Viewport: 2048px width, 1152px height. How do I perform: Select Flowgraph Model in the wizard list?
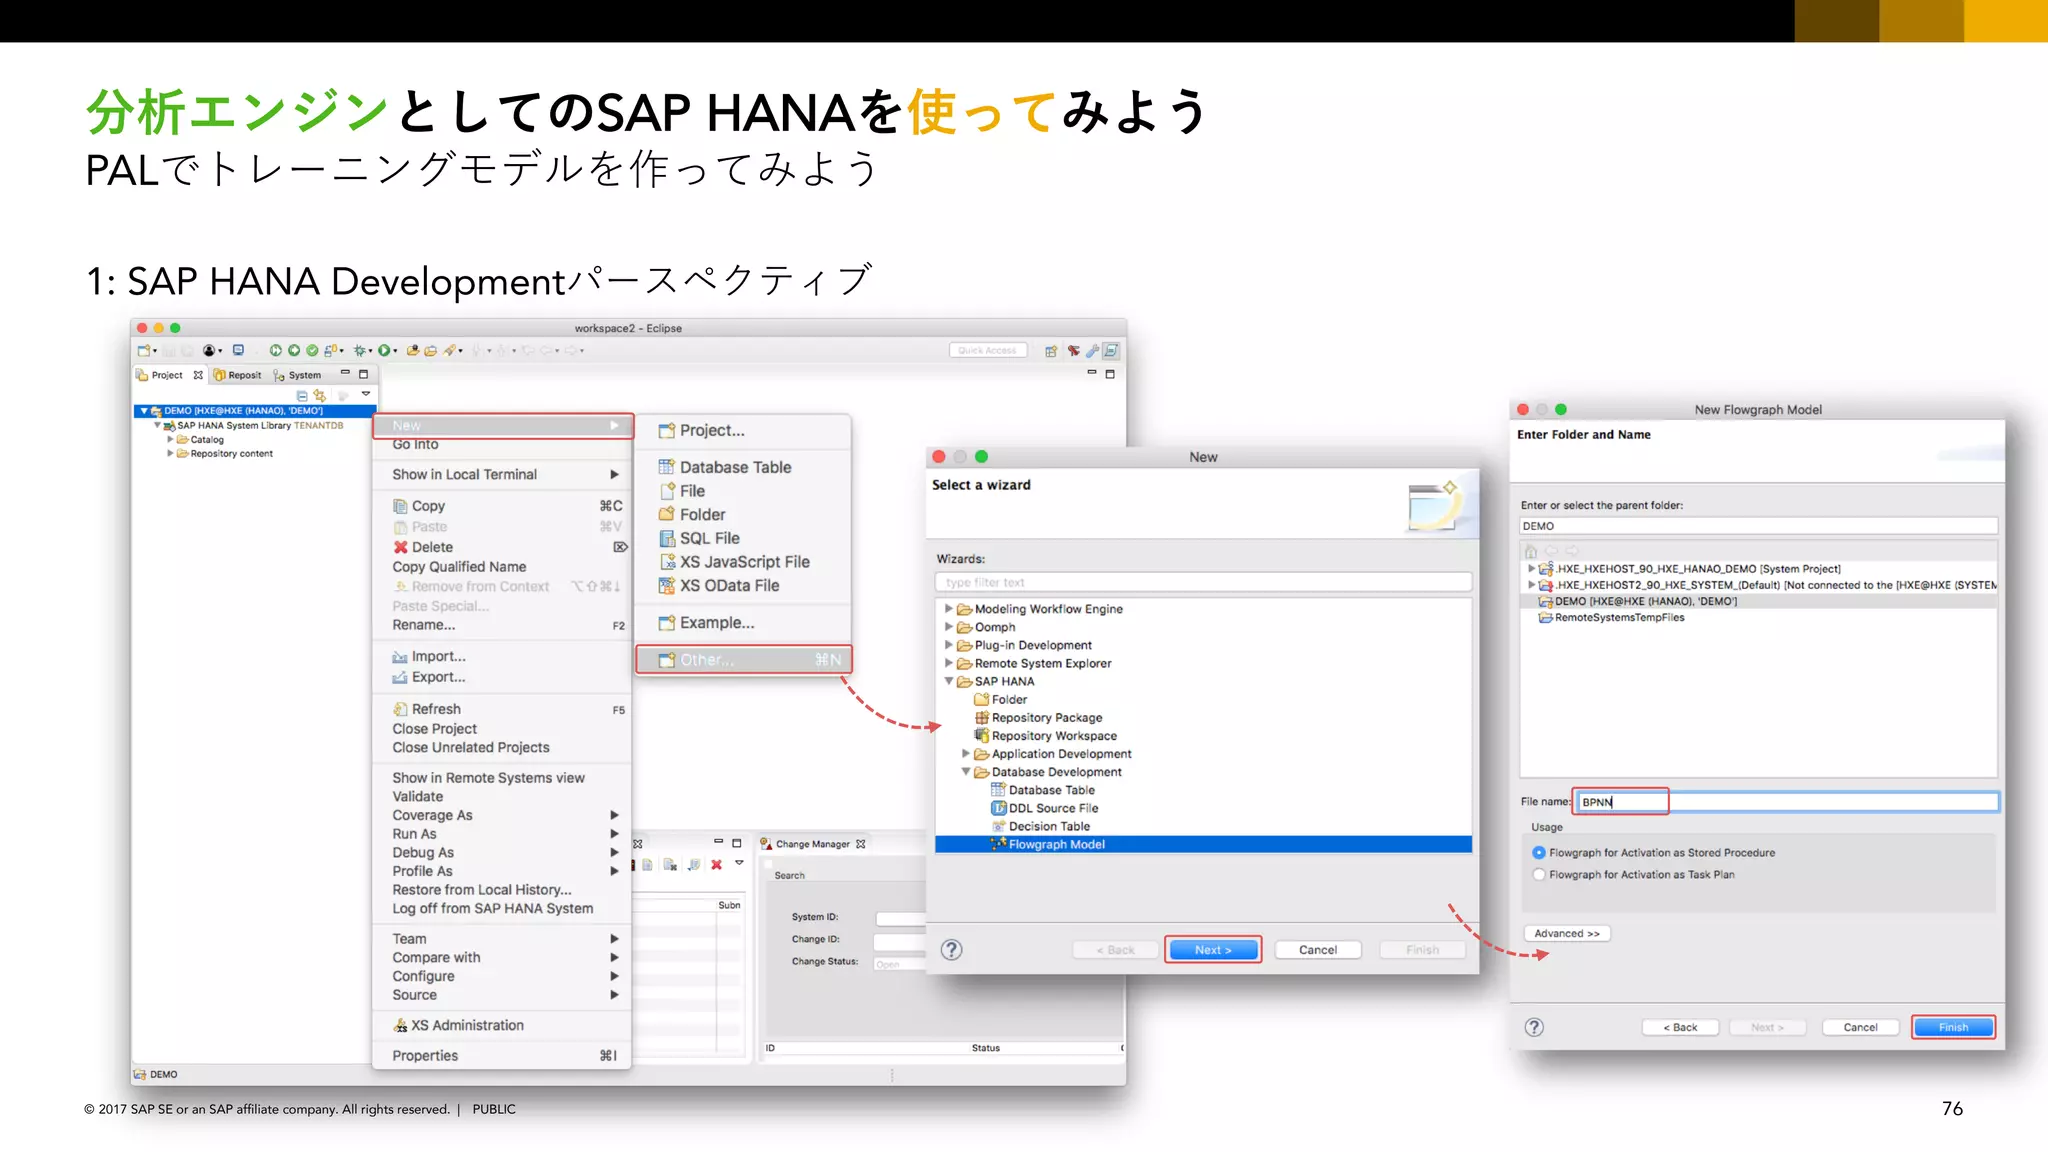1203,845
